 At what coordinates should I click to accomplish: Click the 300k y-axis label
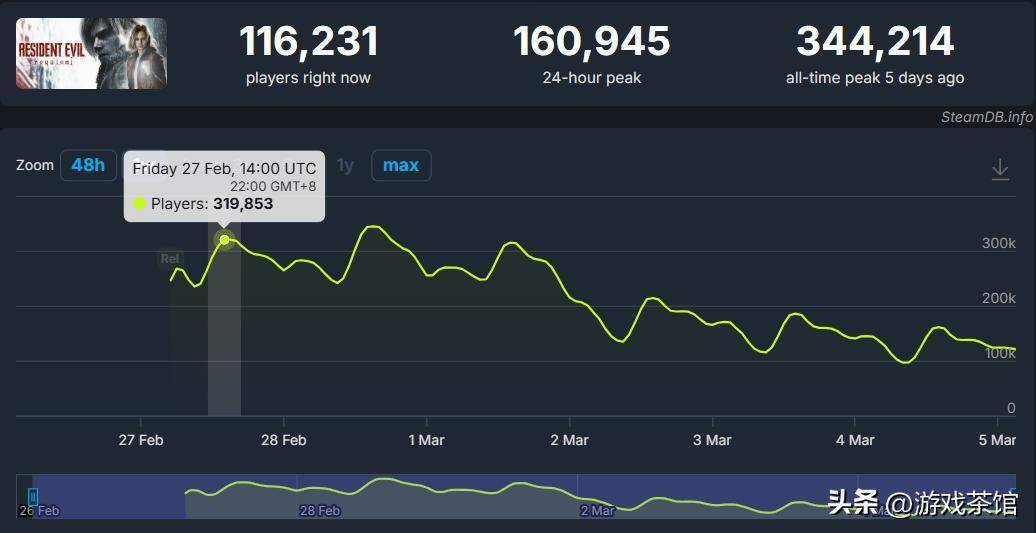point(998,244)
